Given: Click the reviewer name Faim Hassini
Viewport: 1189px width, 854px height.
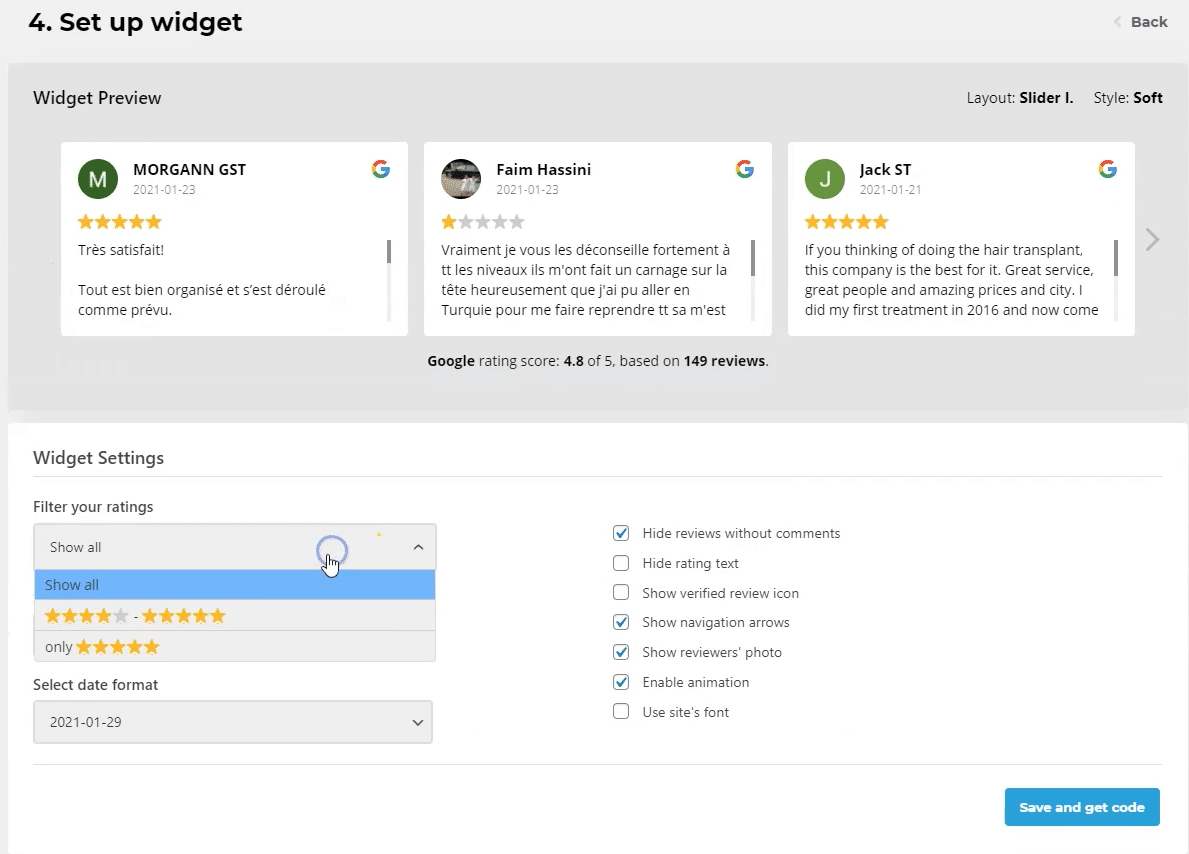Looking at the screenshot, I should [544, 169].
